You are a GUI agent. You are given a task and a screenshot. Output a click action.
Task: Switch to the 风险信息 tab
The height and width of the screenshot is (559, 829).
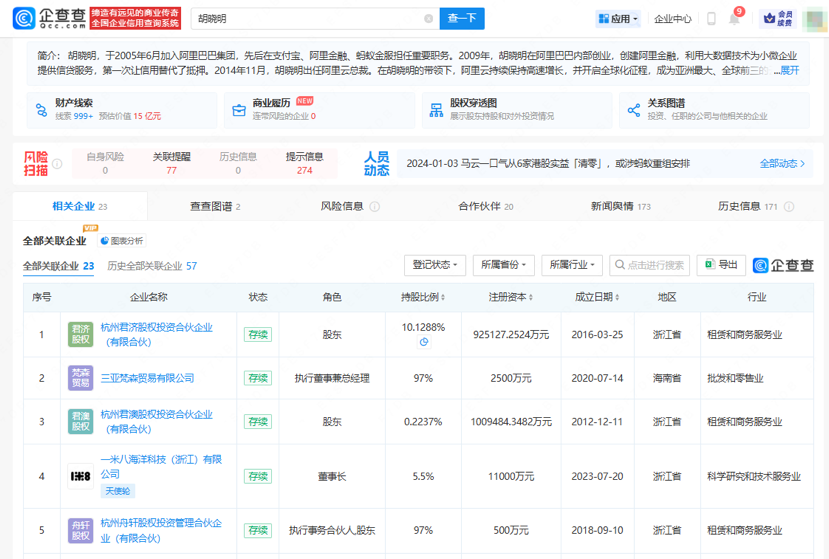(x=341, y=207)
